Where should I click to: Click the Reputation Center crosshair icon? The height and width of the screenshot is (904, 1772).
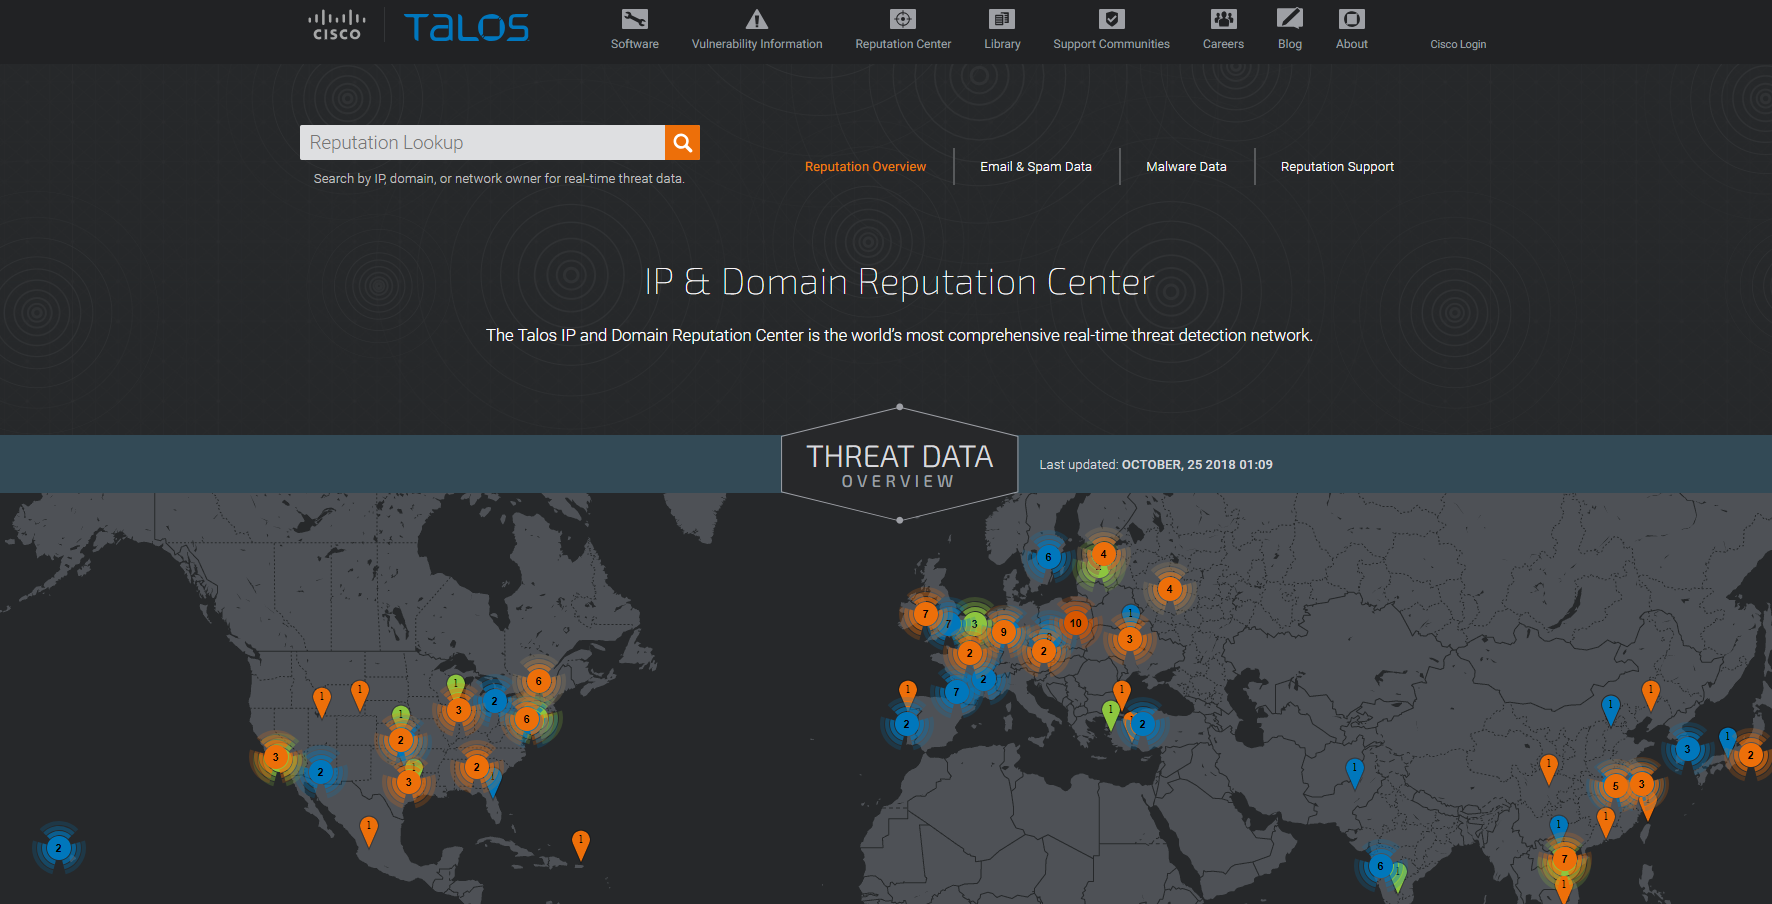coord(903,19)
